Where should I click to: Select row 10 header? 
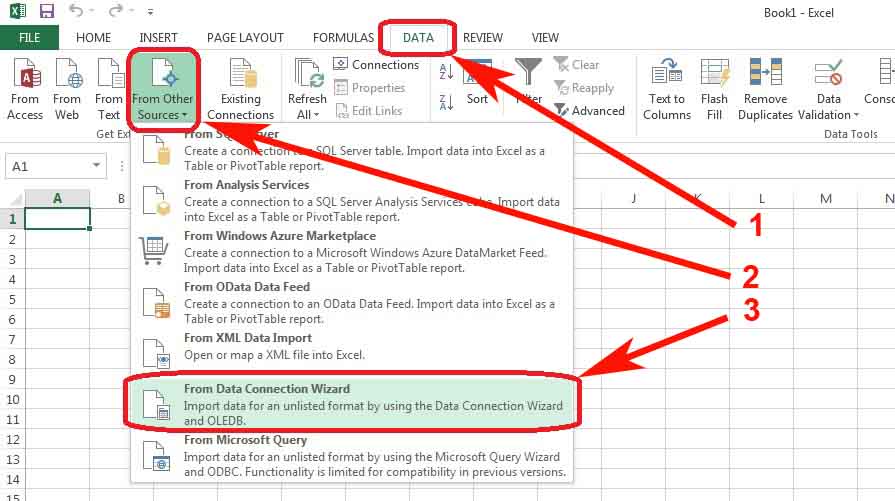[x=12, y=399]
